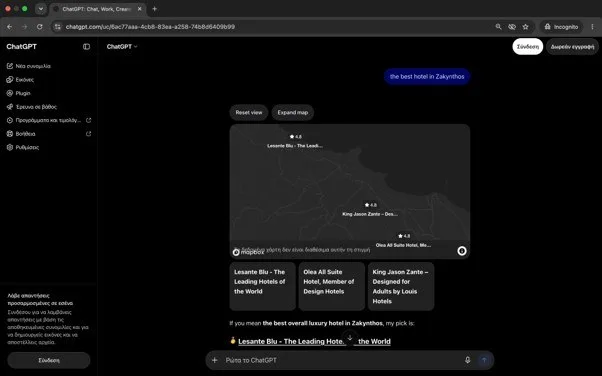Screen dimensions: 602x376
Task: Close the ChatGPT browser tab
Action: click(x=140, y=9)
